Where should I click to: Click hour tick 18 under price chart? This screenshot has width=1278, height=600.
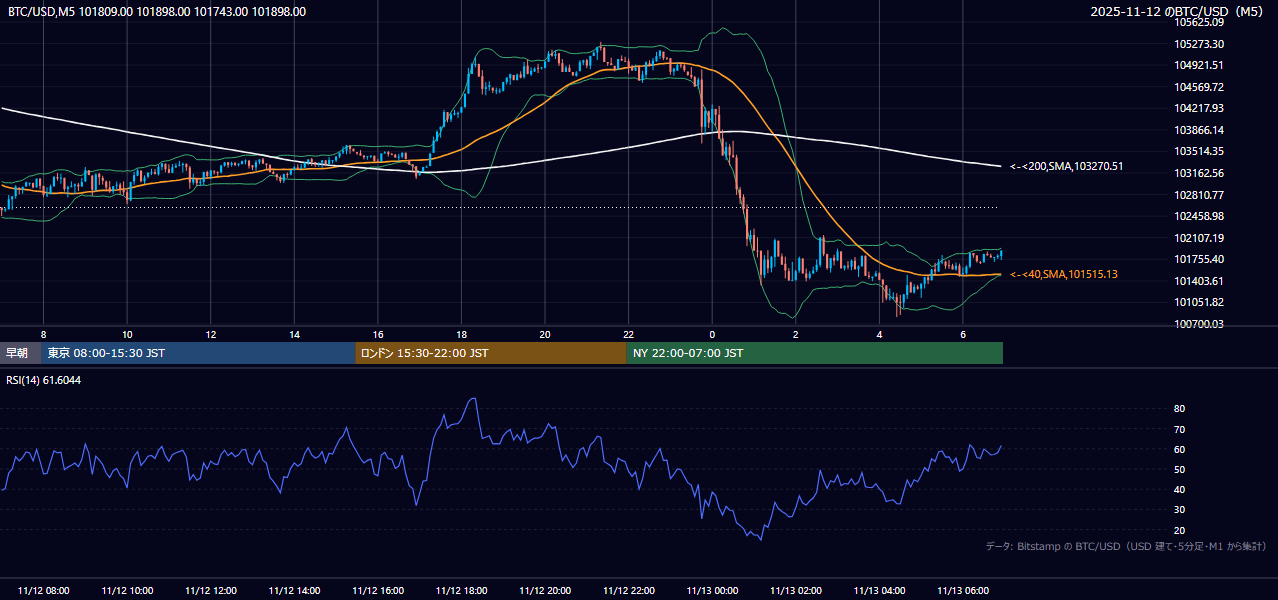click(x=462, y=334)
